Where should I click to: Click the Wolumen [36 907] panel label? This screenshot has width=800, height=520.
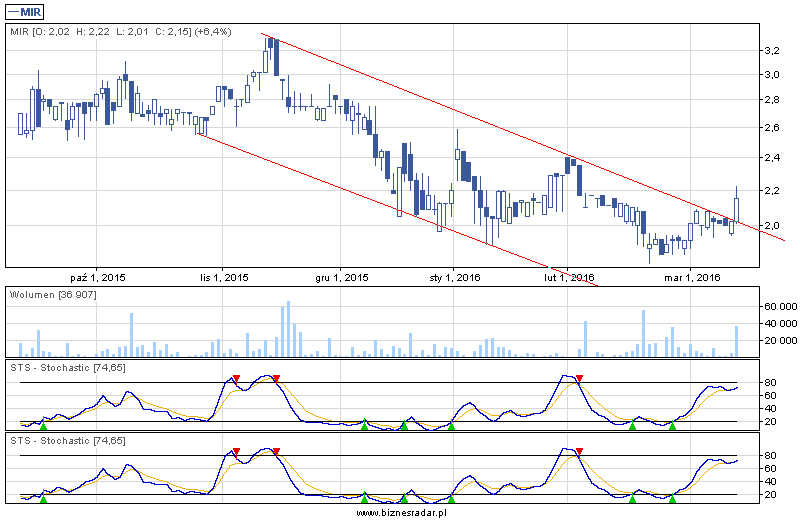click(52, 295)
